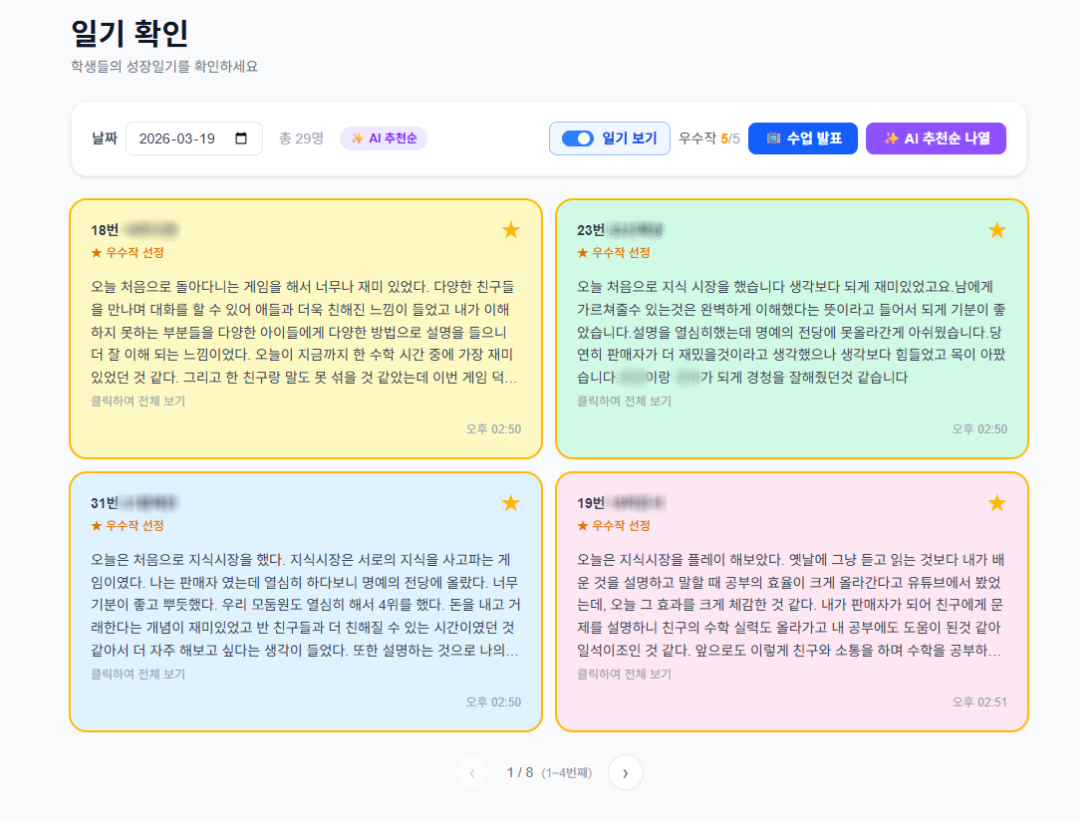Viewport: 1080px width, 821px height.
Task: Click the diary text of 19번 card
Action: pyautogui.click(x=791, y=605)
